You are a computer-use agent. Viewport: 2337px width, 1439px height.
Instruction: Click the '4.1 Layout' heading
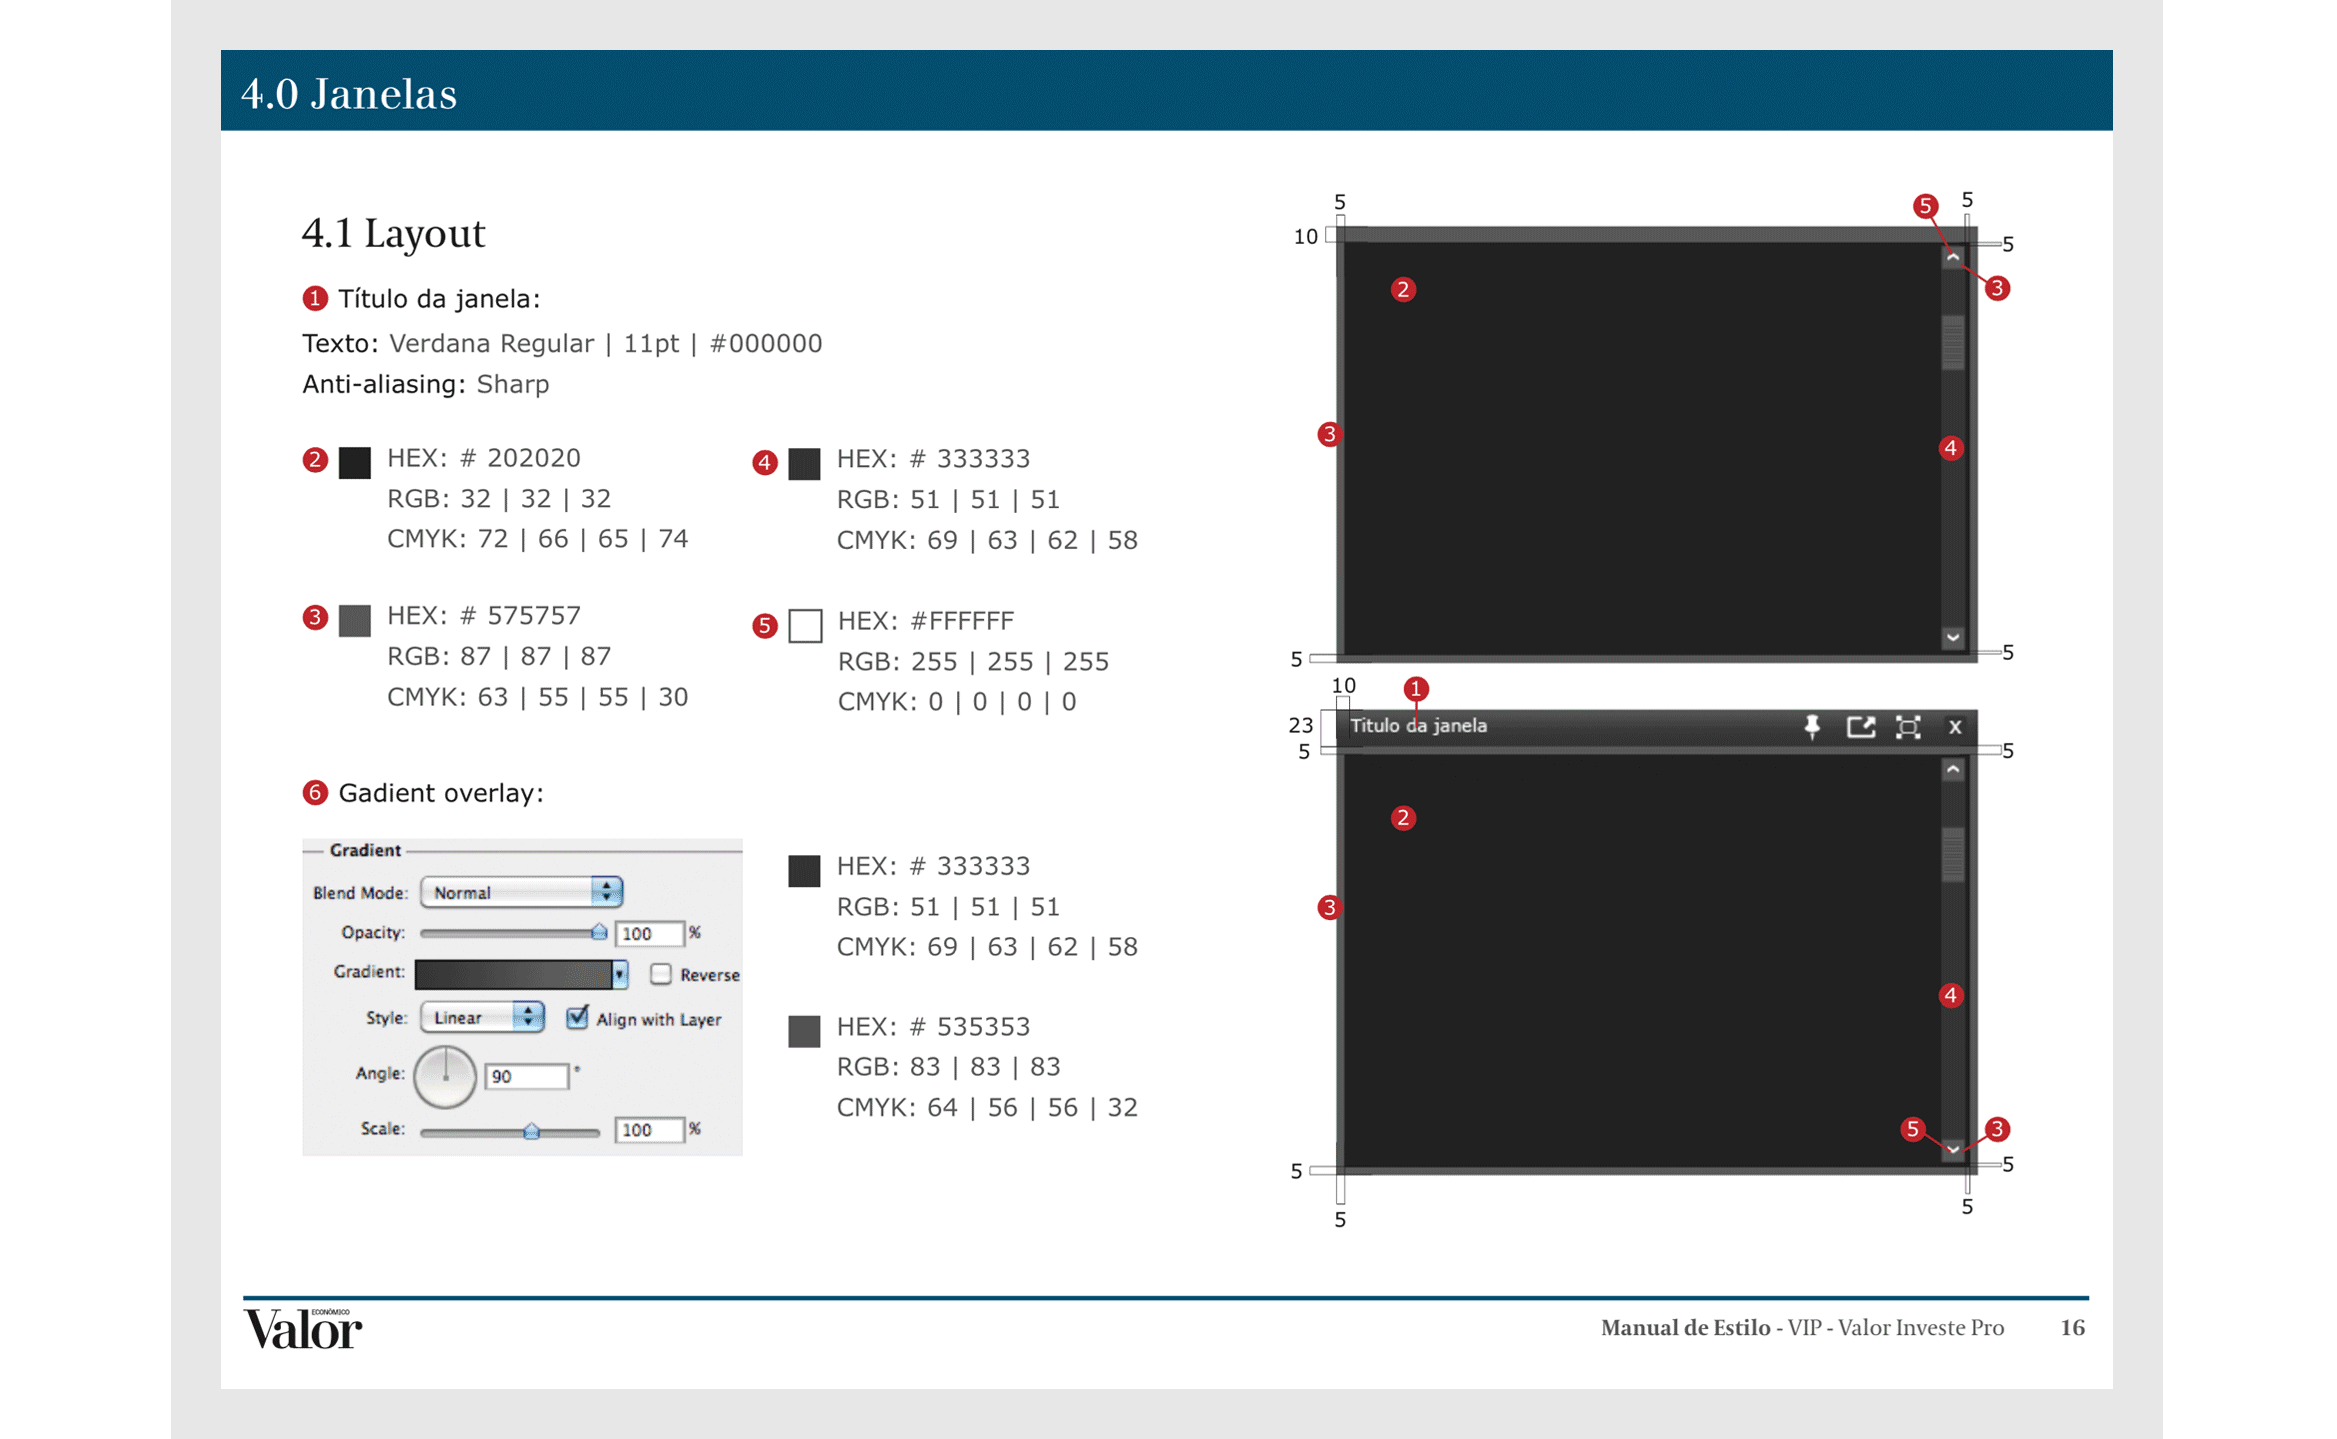pos(393,233)
